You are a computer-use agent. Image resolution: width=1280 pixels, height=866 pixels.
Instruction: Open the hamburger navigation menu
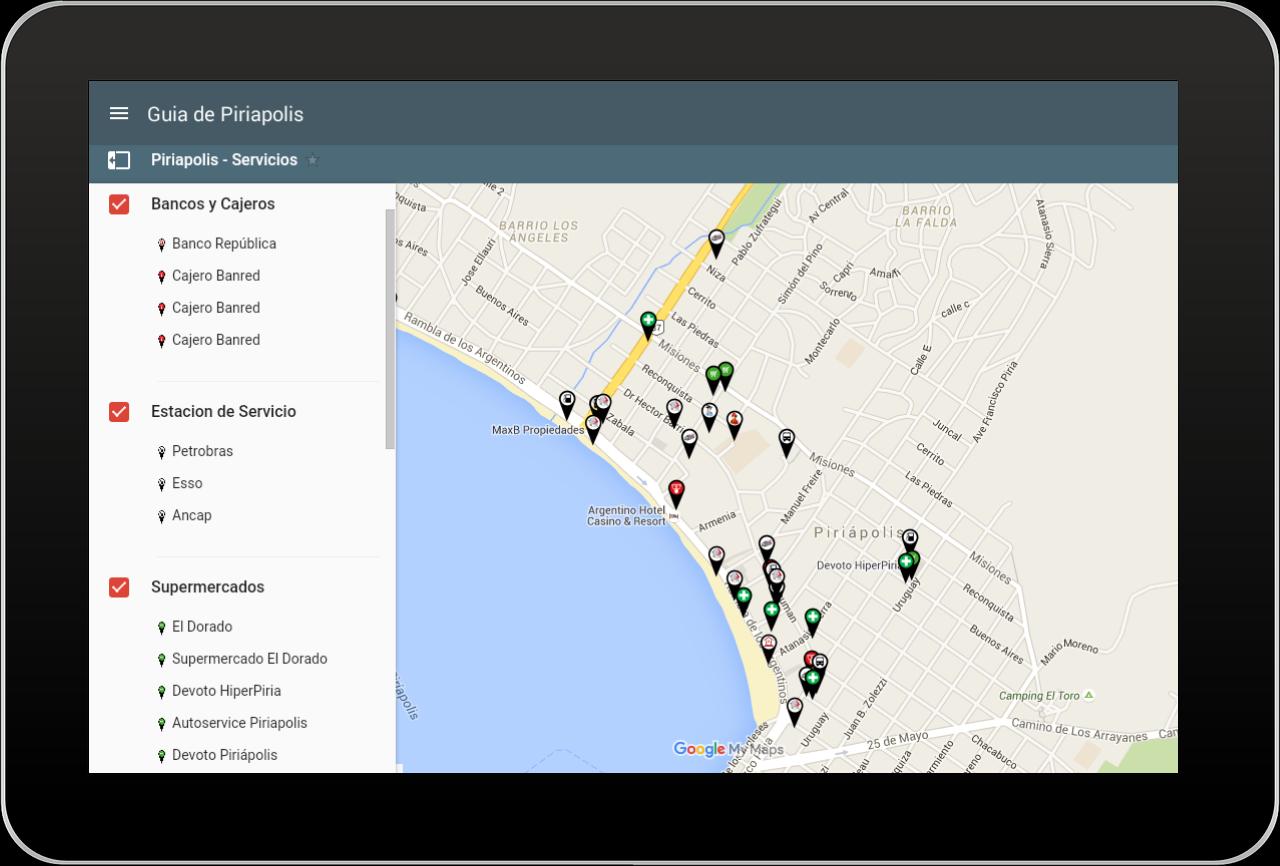pos(119,114)
